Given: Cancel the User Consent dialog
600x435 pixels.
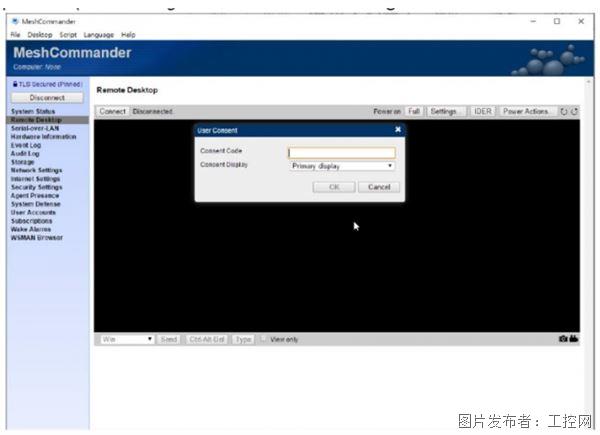Looking at the screenshot, I should (379, 187).
